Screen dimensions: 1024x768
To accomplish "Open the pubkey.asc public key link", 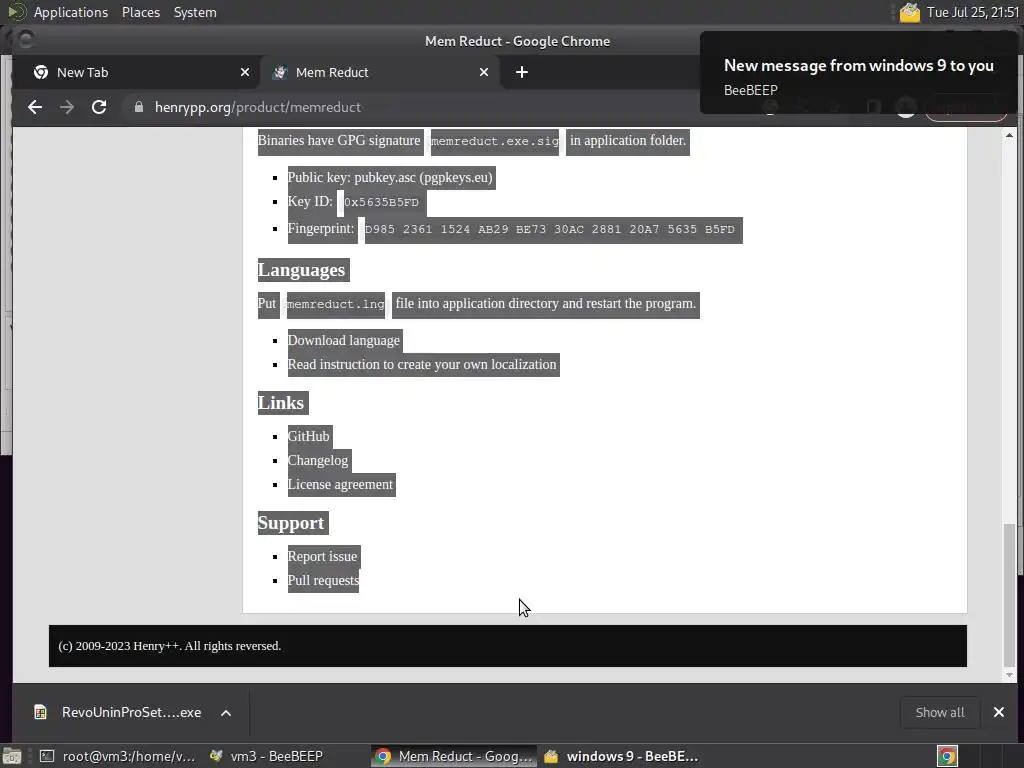I will pyautogui.click(x=385, y=178).
